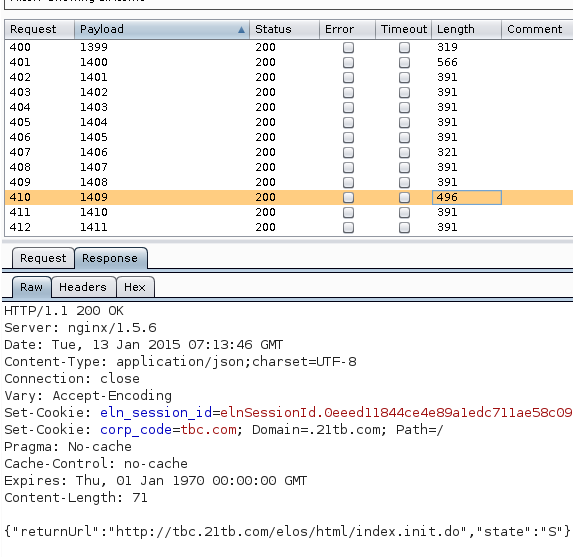Select request row 402
Image resolution: width=573 pixels, height=557 pixels.
(289, 77)
